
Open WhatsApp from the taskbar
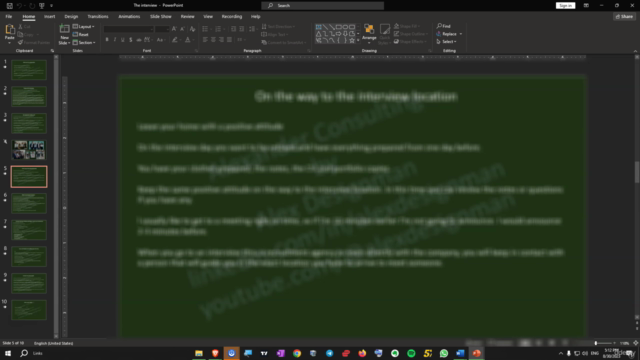444,353
